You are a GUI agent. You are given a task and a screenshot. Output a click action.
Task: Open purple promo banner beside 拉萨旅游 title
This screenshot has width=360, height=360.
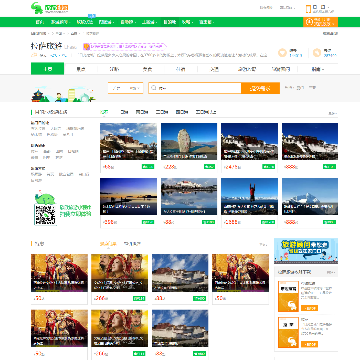point(125,46)
